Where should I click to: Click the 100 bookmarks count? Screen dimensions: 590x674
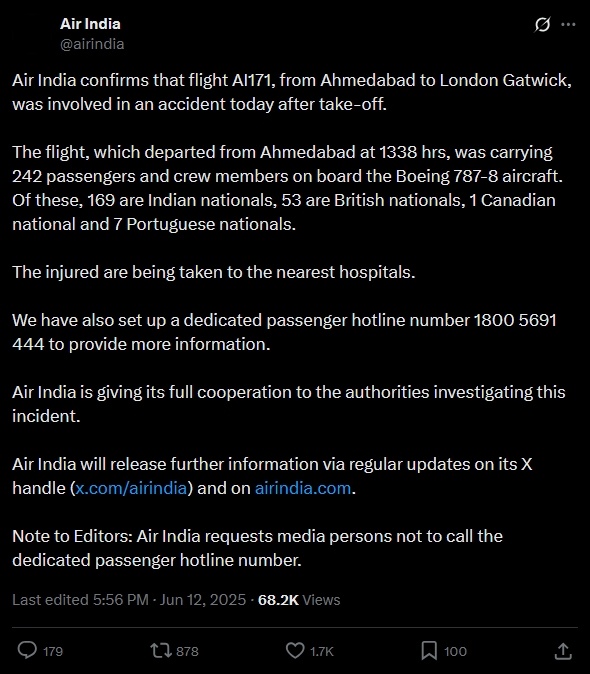(x=455, y=651)
